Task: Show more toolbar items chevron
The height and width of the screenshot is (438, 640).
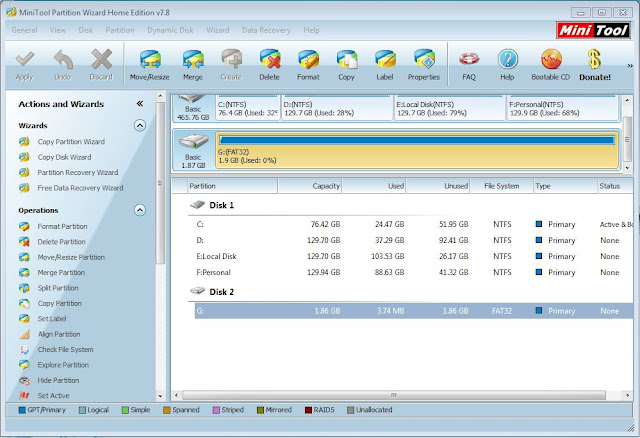Action: (x=630, y=66)
